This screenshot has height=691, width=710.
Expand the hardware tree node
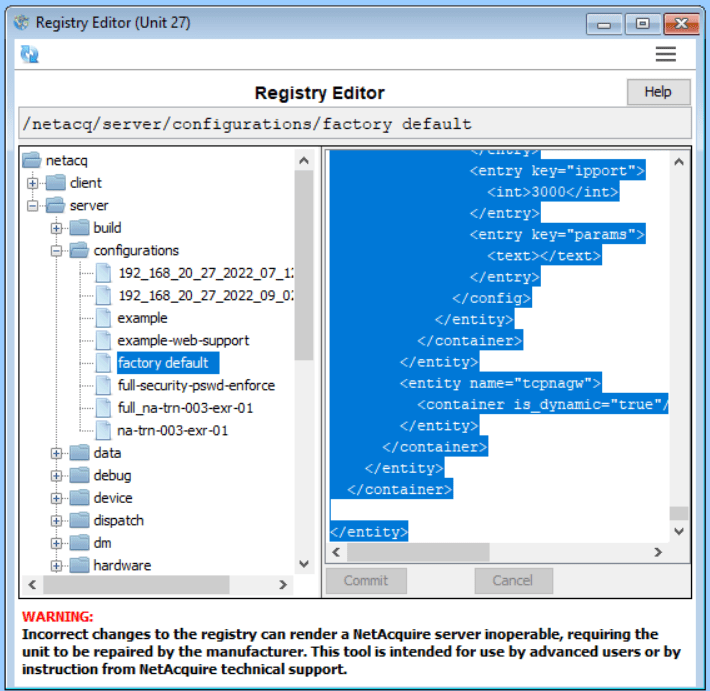(x=56, y=566)
